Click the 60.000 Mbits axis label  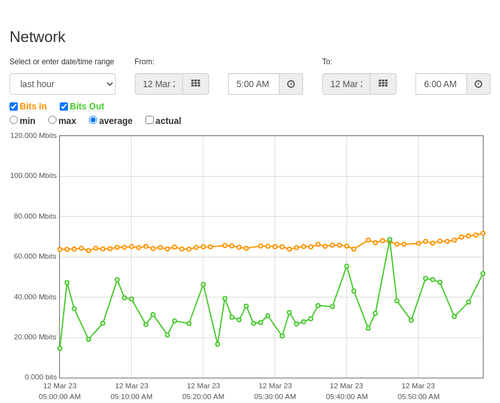[35, 256]
